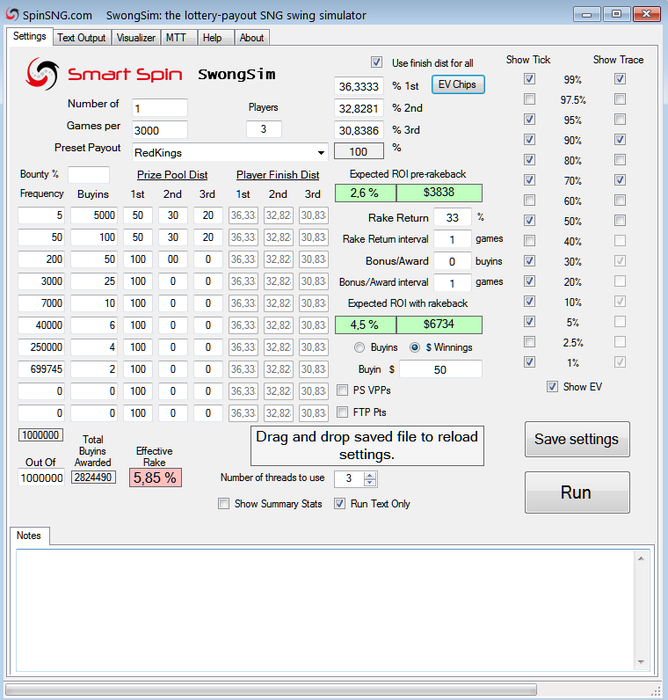Open the Text Output tab
668x700 pixels.
click(x=81, y=38)
